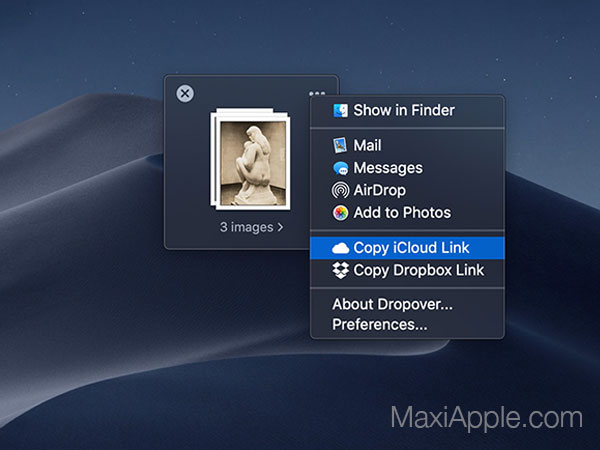600x450 pixels.
Task: Share images via Messages
Action: click(407, 168)
